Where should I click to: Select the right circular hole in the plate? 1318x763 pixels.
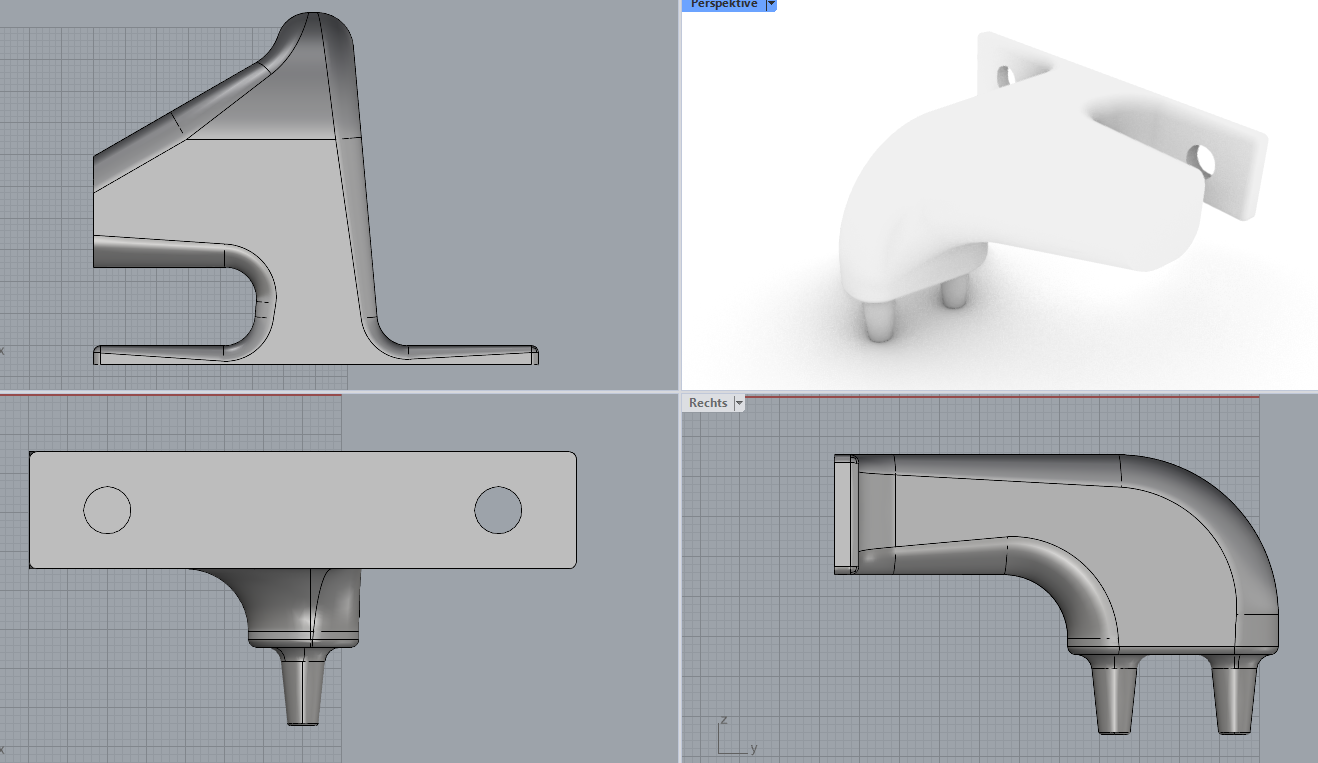tap(498, 510)
